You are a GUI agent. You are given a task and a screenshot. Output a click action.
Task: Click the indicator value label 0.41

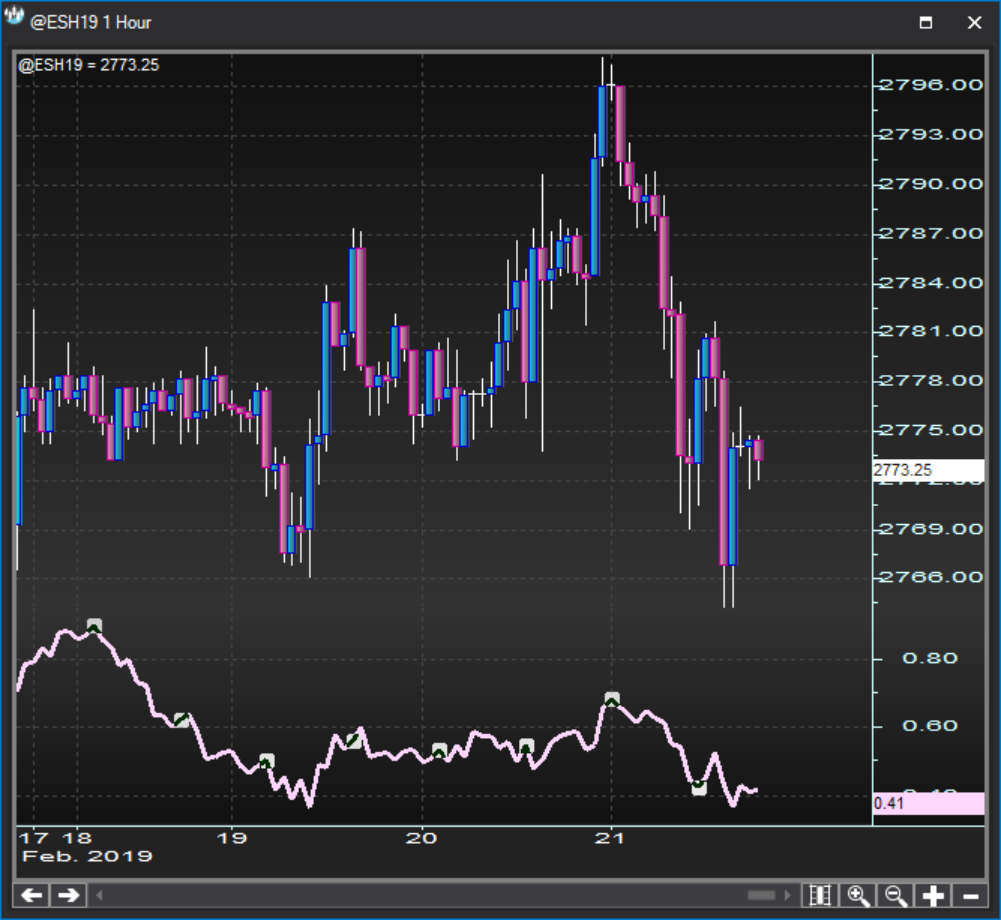[x=928, y=803]
